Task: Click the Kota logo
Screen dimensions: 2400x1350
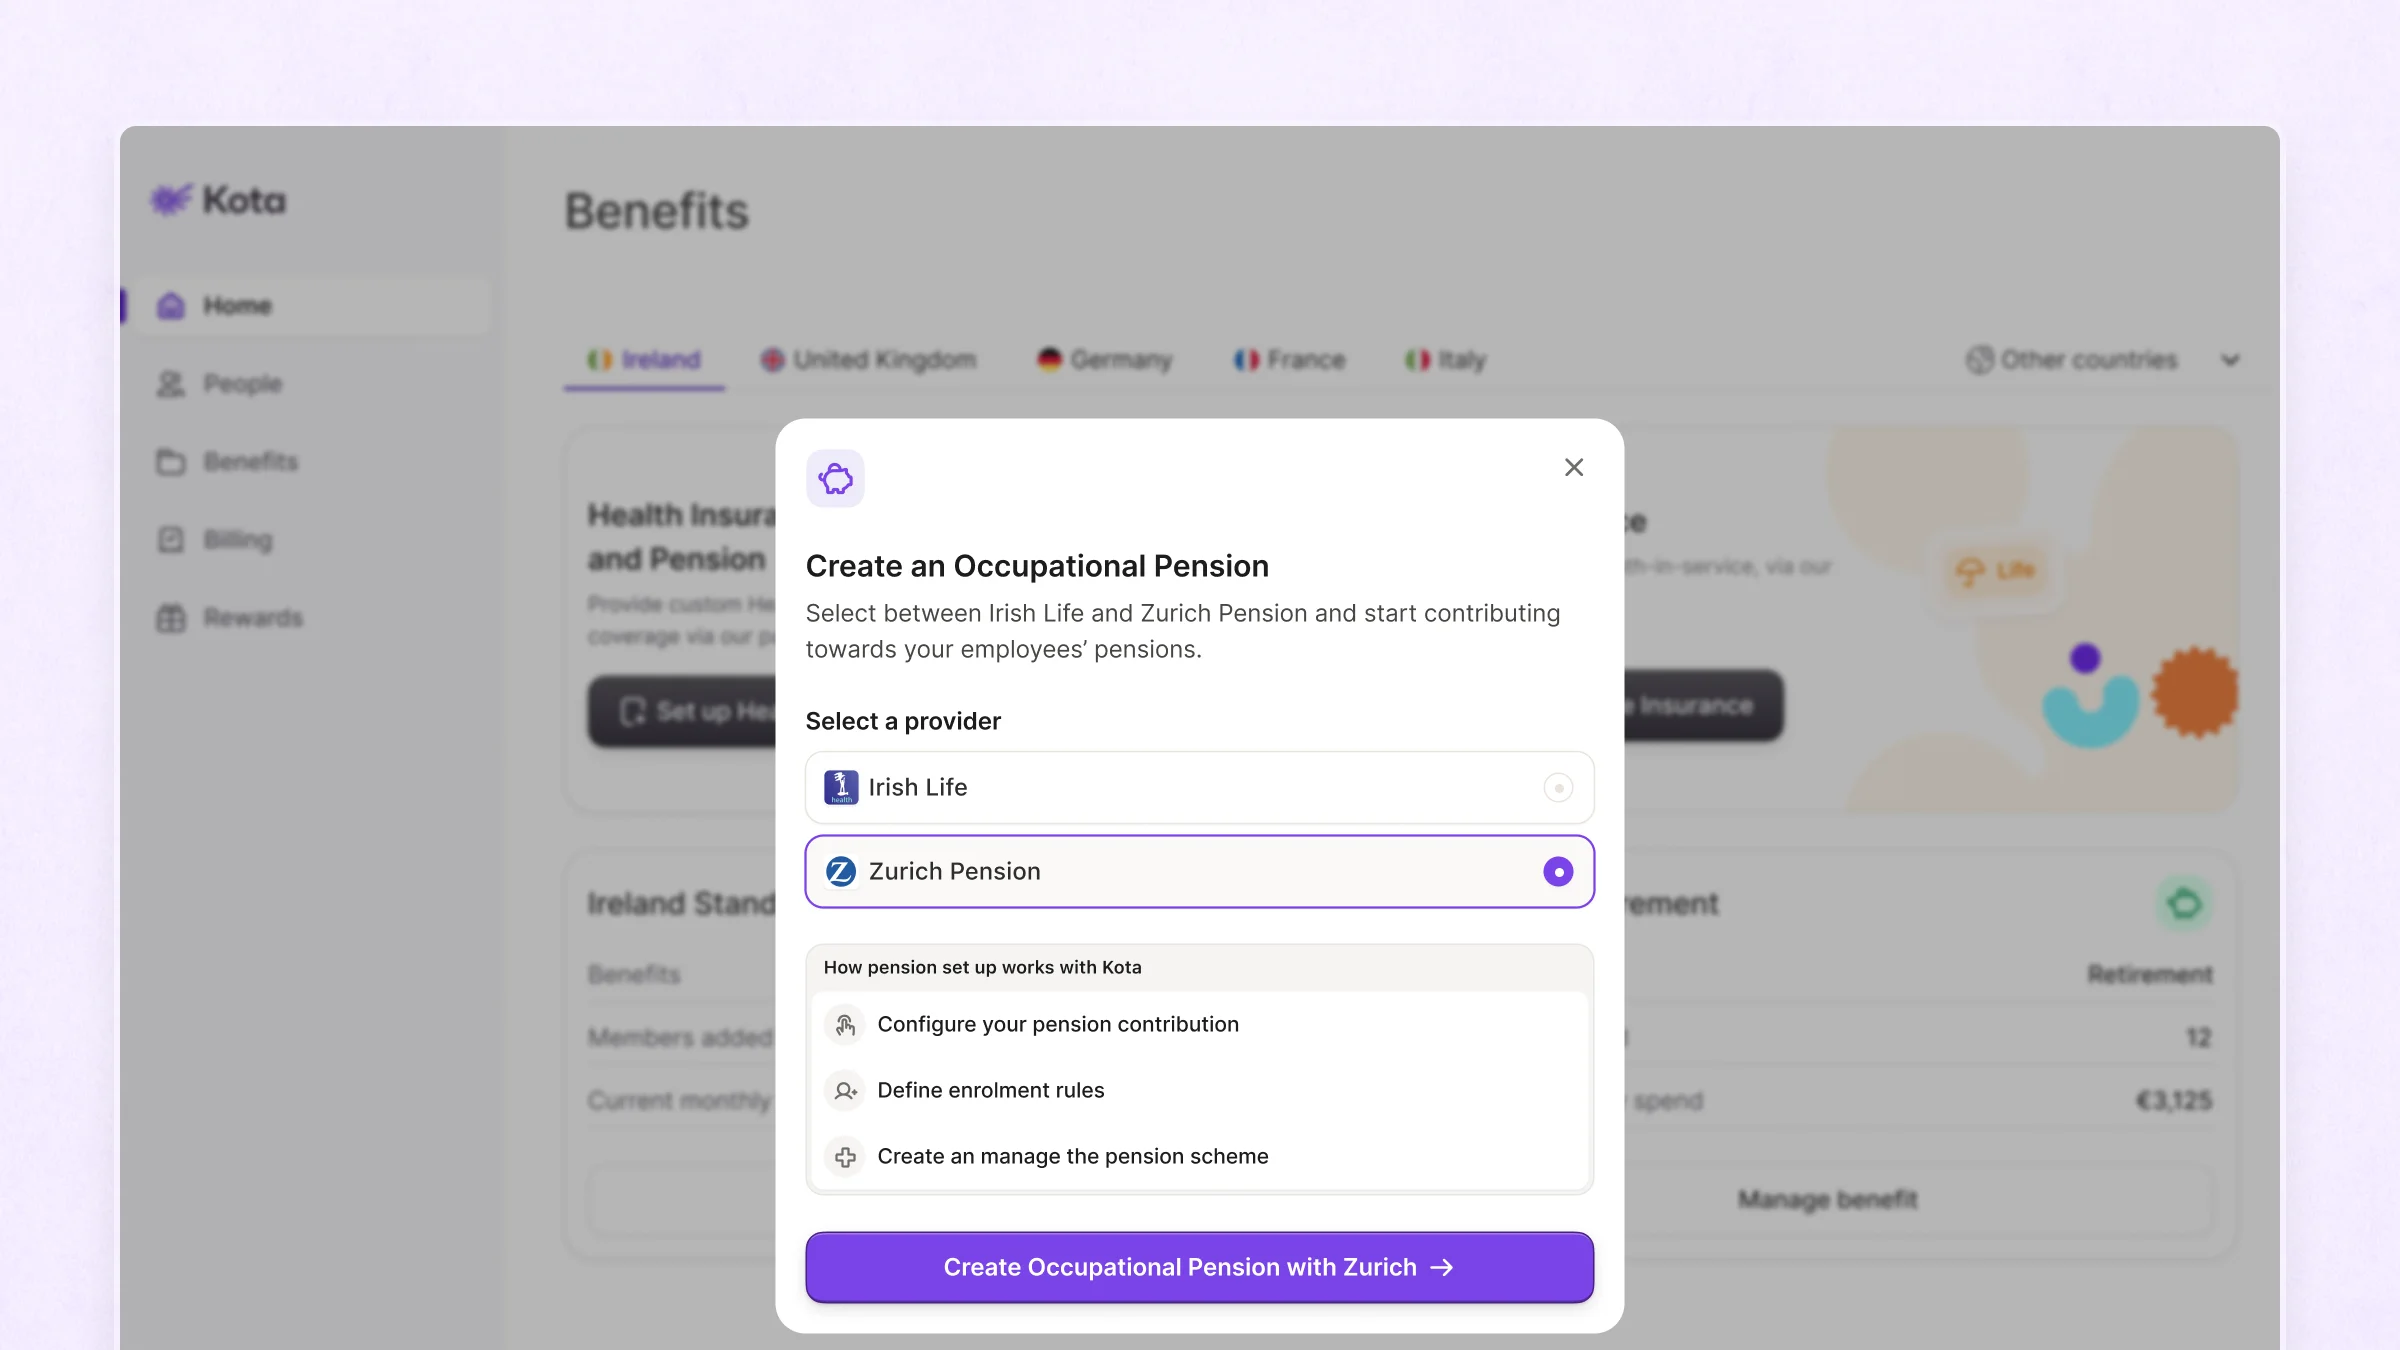Action: (x=218, y=200)
